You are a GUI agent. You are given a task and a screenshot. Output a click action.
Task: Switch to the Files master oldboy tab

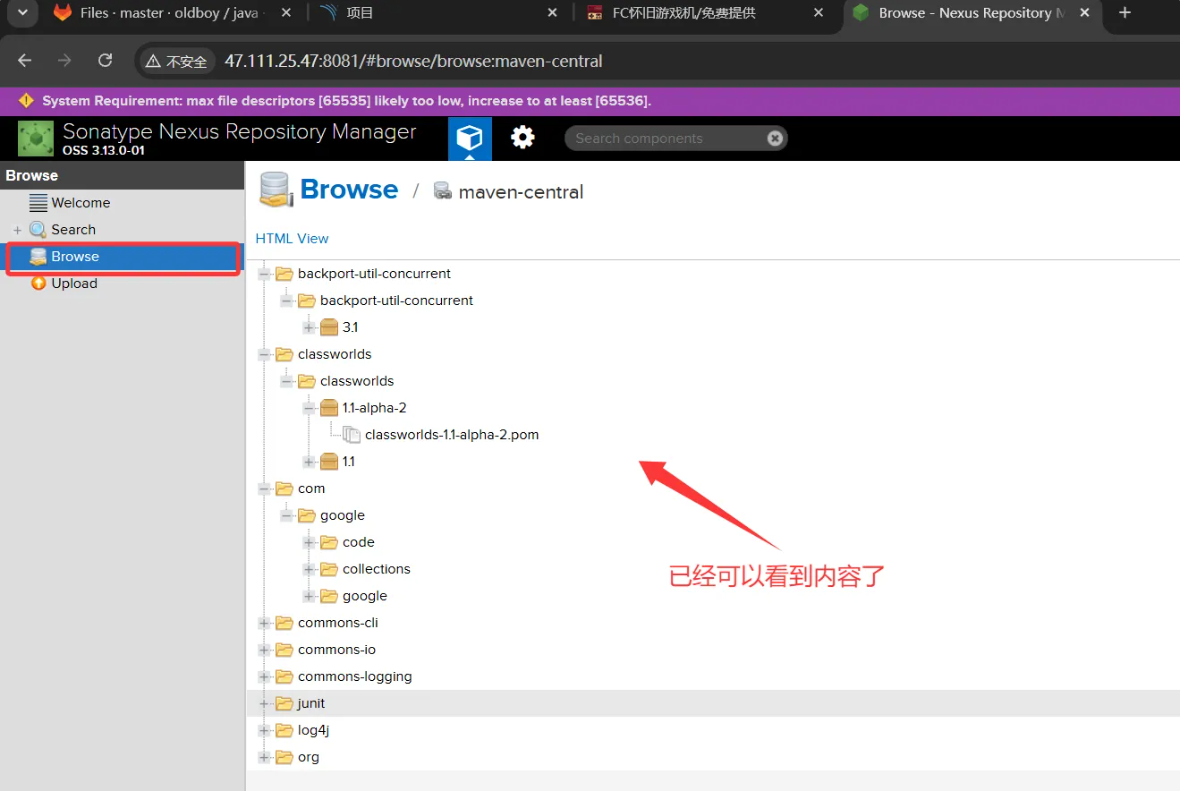pos(170,13)
